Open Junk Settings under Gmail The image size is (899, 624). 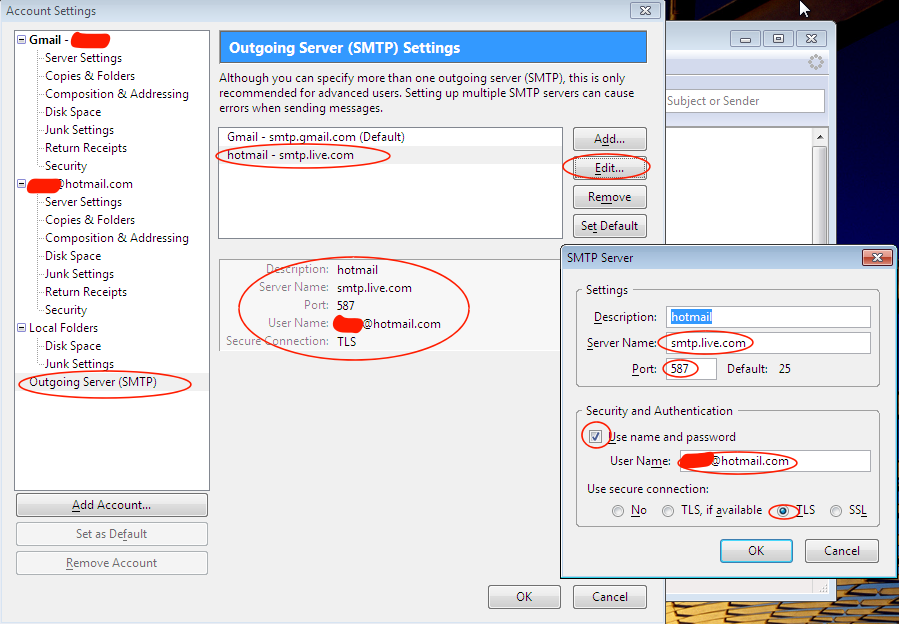pos(79,130)
